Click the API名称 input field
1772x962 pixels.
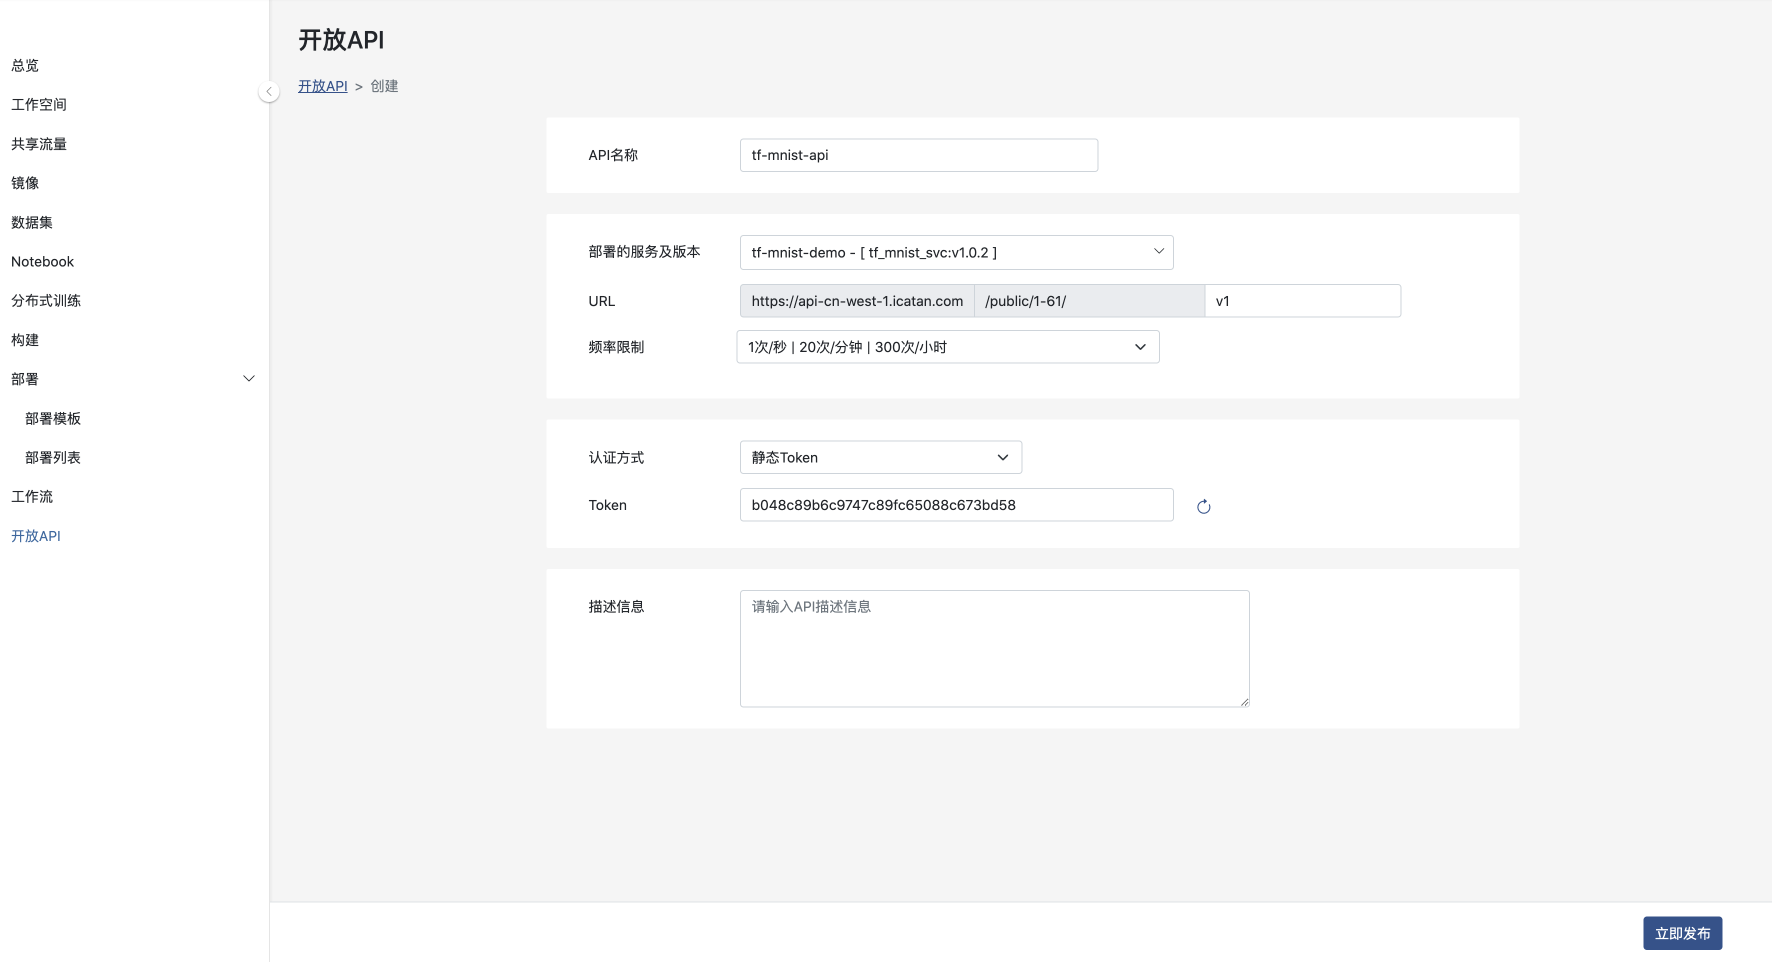click(918, 156)
